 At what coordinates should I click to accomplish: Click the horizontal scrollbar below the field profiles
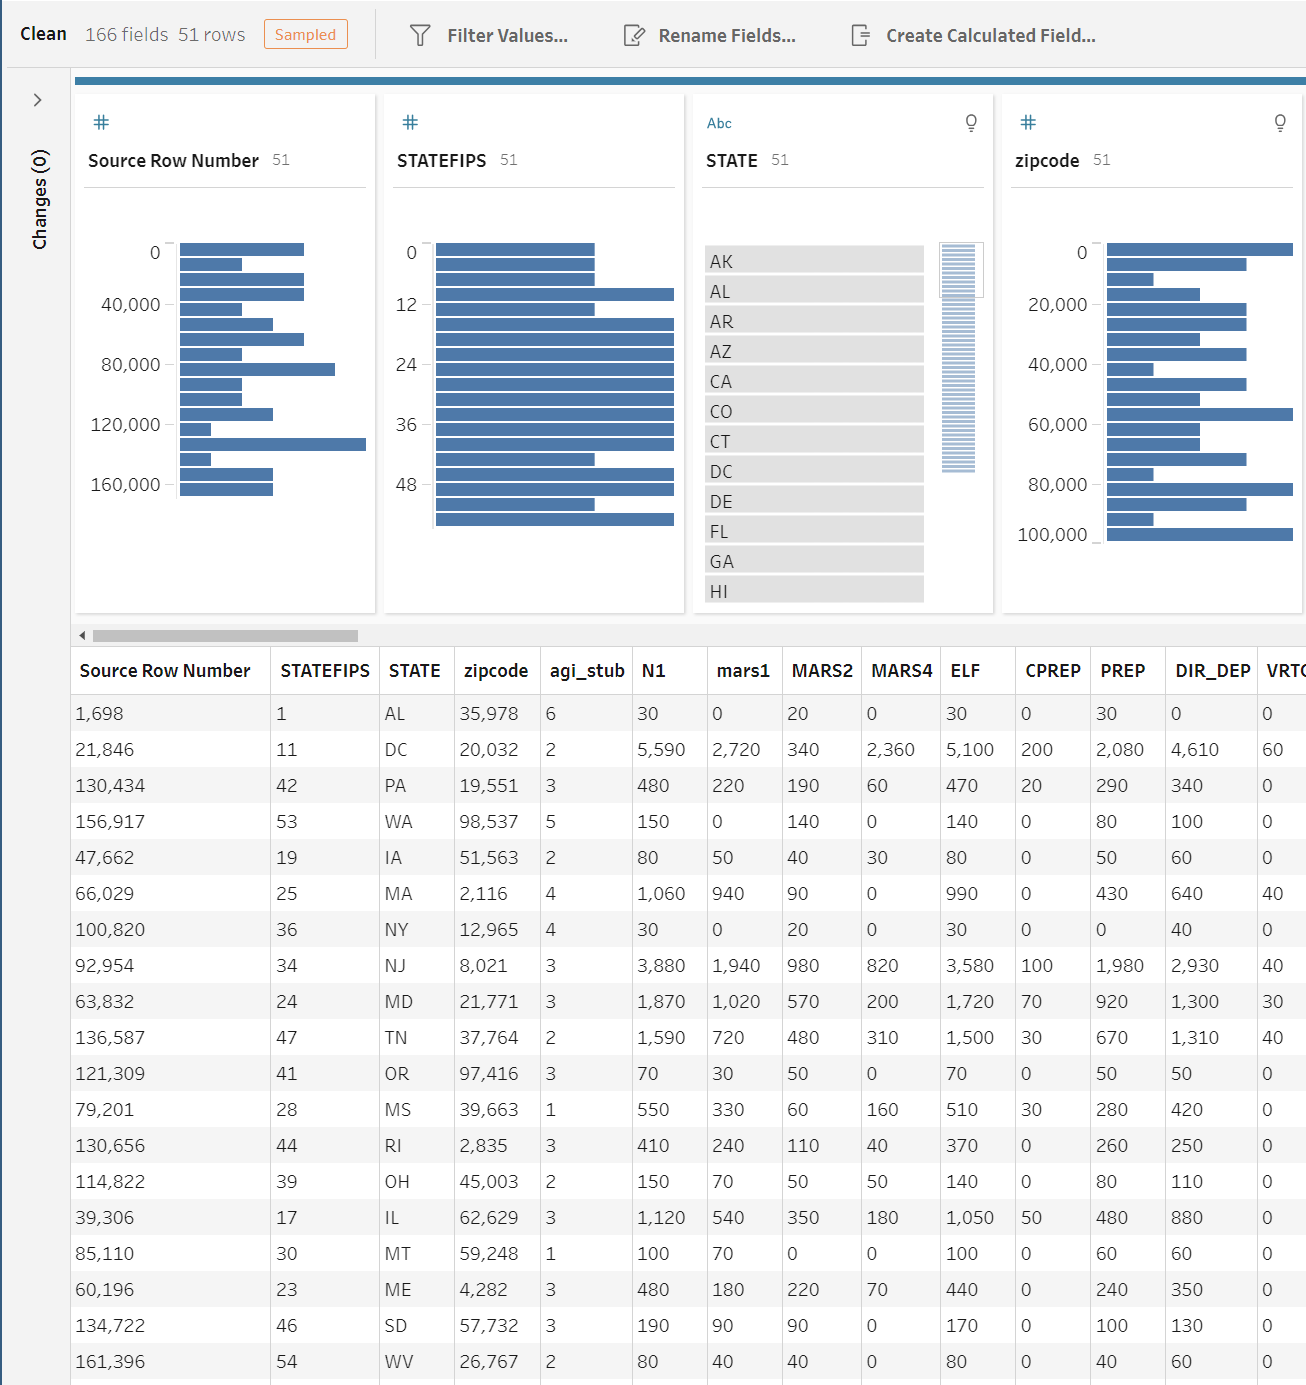[225, 634]
